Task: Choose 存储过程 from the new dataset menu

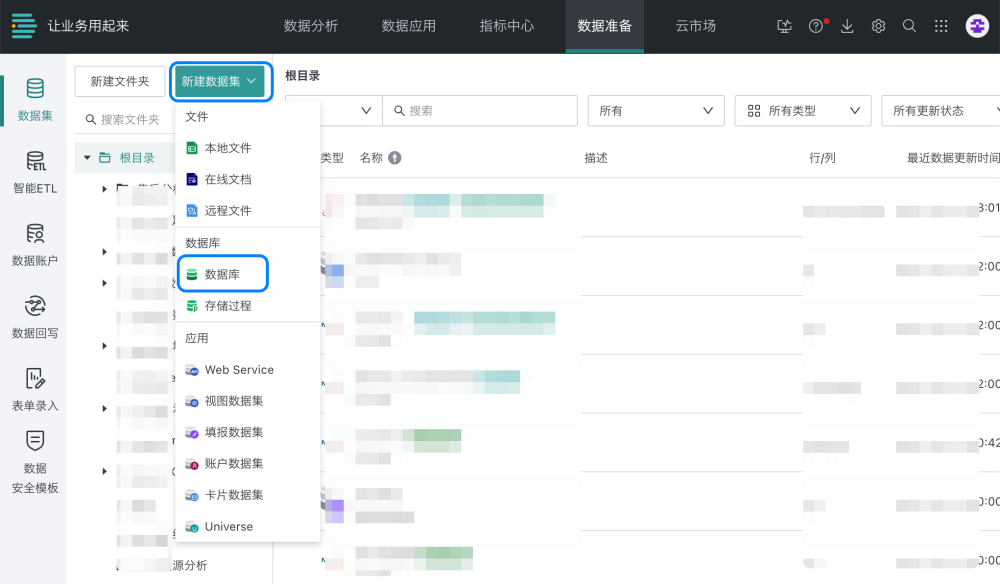Action: coord(247,306)
